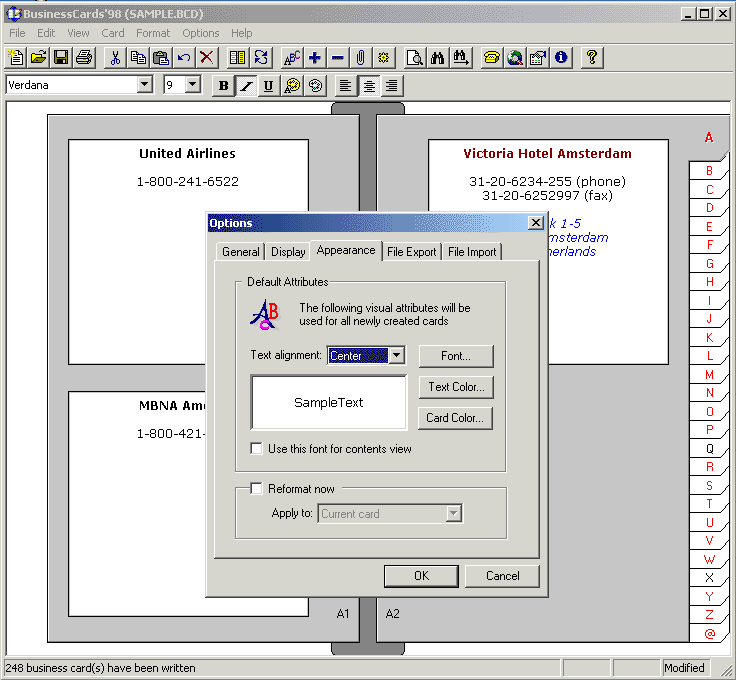Click the Paste clipboard icon
The width and height of the screenshot is (736, 680).
161,58
